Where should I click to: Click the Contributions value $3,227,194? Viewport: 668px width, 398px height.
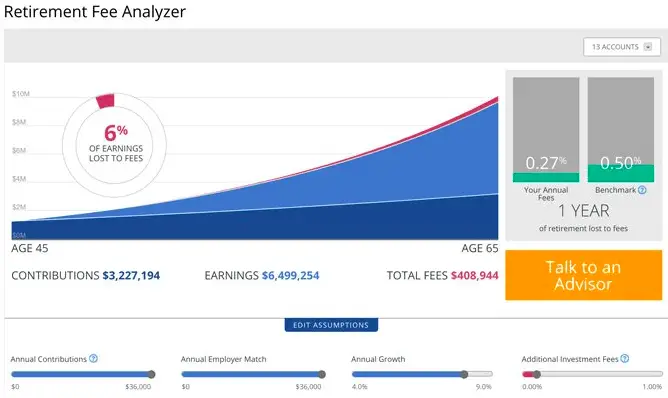pyautogui.click(x=131, y=276)
